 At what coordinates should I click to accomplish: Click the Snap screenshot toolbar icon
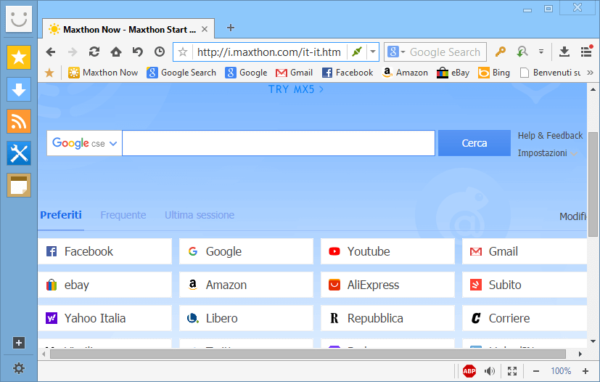pos(522,52)
